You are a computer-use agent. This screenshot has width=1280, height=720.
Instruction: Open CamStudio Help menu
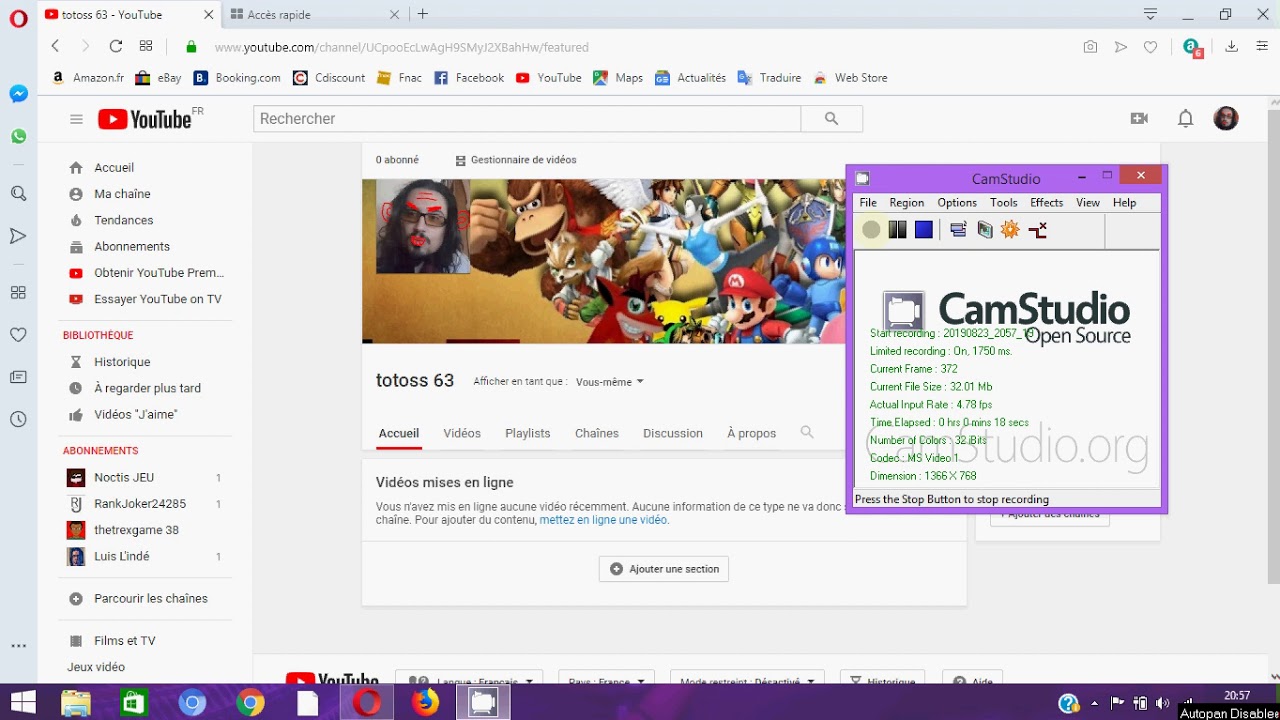click(x=1124, y=202)
